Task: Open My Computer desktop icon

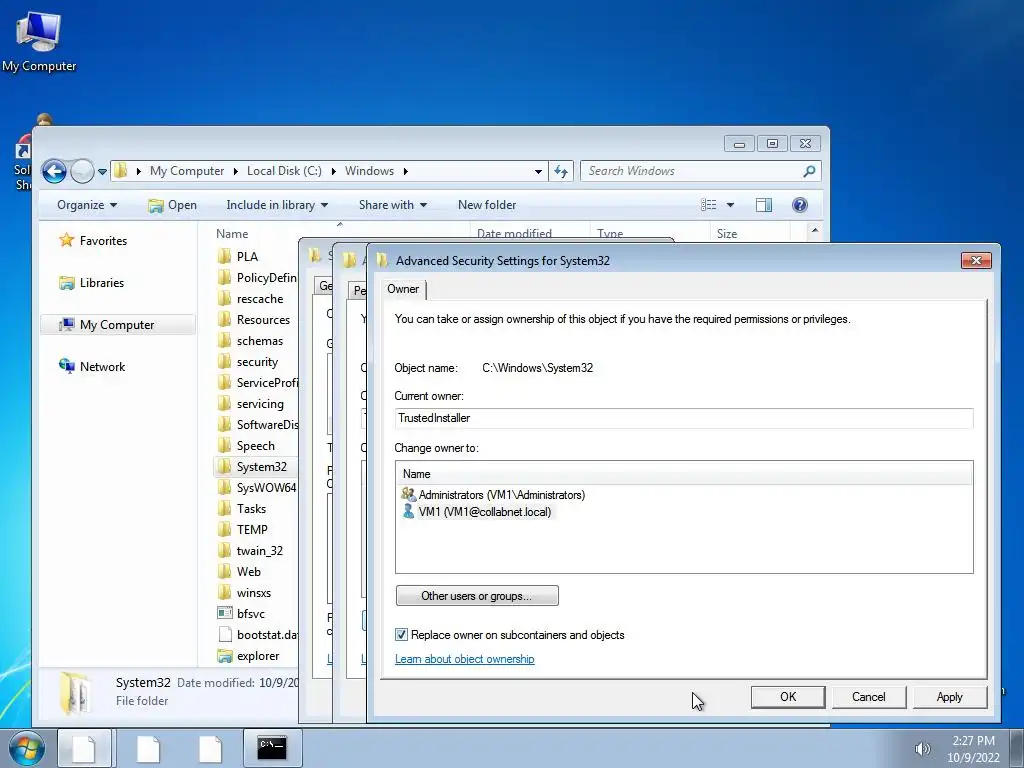Action: (x=39, y=42)
